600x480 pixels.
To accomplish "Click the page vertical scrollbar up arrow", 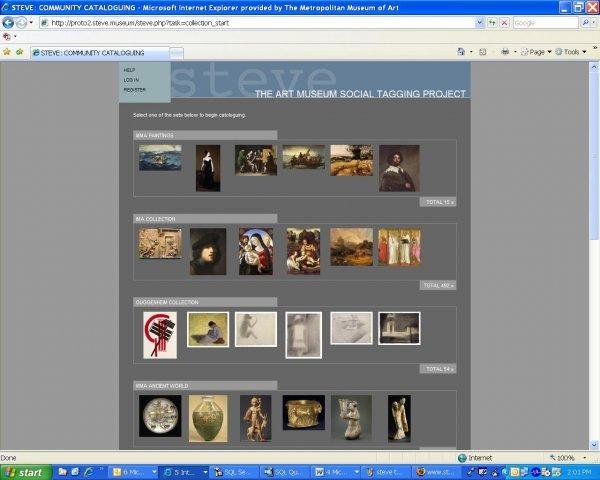I will (x=594, y=67).
